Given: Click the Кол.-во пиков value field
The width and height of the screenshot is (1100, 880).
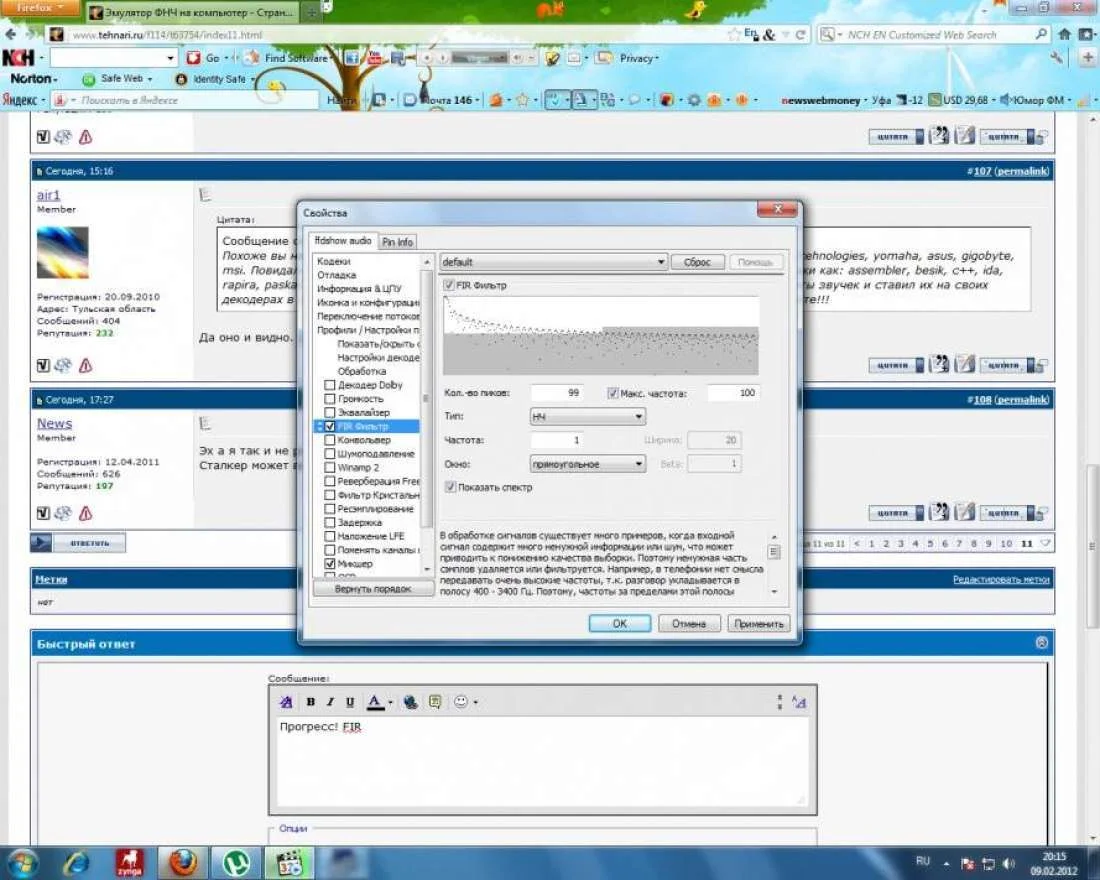Looking at the screenshot, I should click(x=558, y=393).
